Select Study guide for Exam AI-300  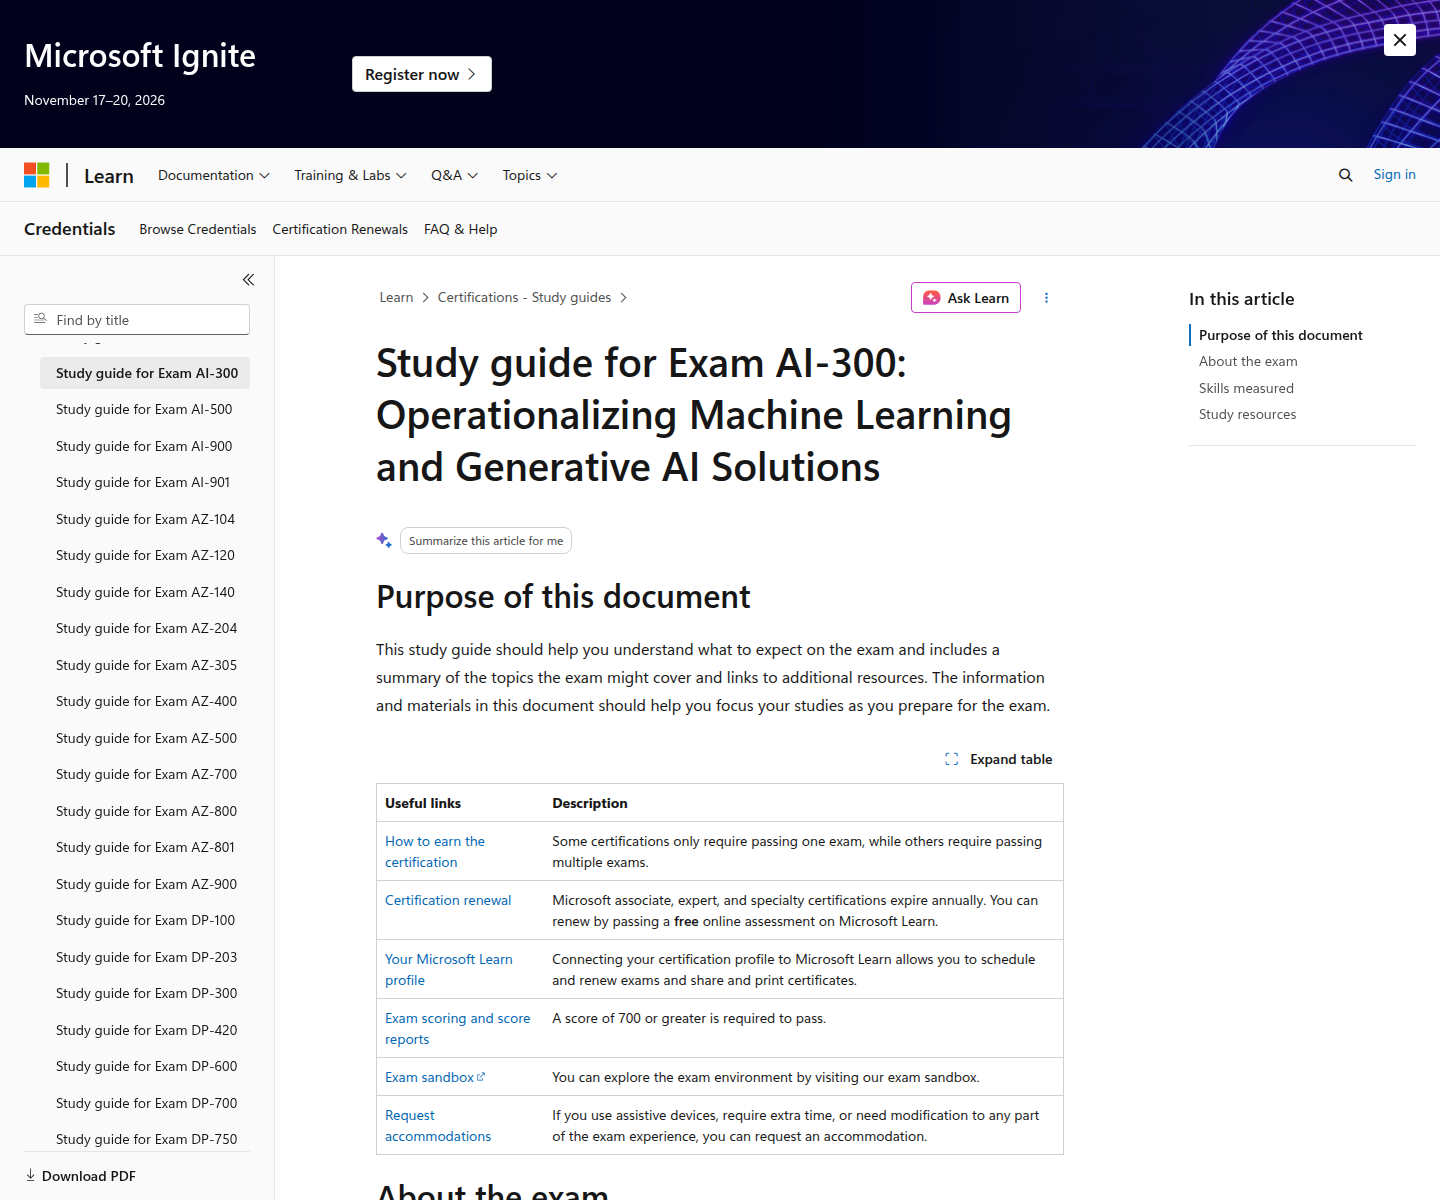tap(145, 373)
